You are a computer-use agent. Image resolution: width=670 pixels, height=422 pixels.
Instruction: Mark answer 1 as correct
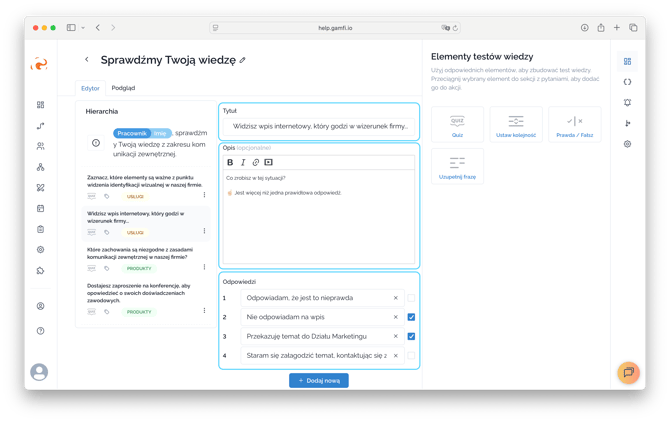pyautogui.click(x=412, y=298)
